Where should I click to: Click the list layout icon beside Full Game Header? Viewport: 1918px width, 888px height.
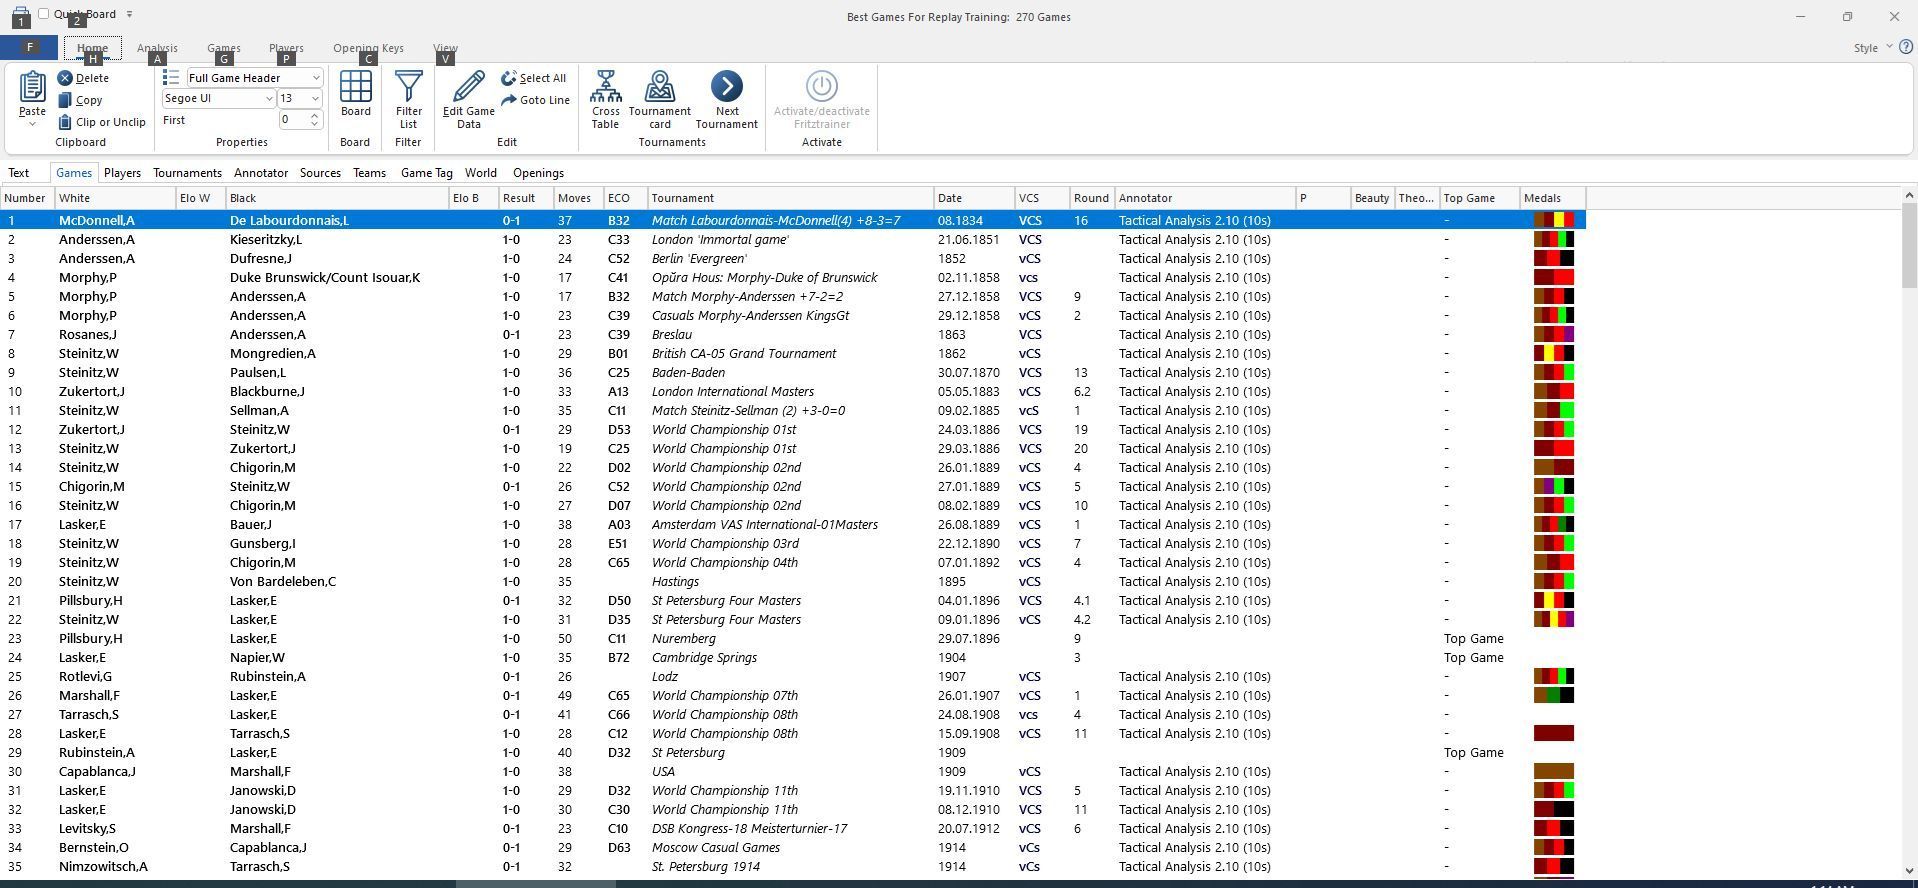click(x=171, y=78)
